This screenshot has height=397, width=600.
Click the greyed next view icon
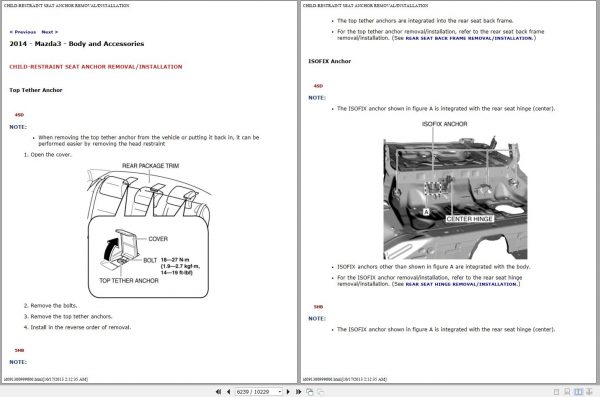[x=321, y=392]
